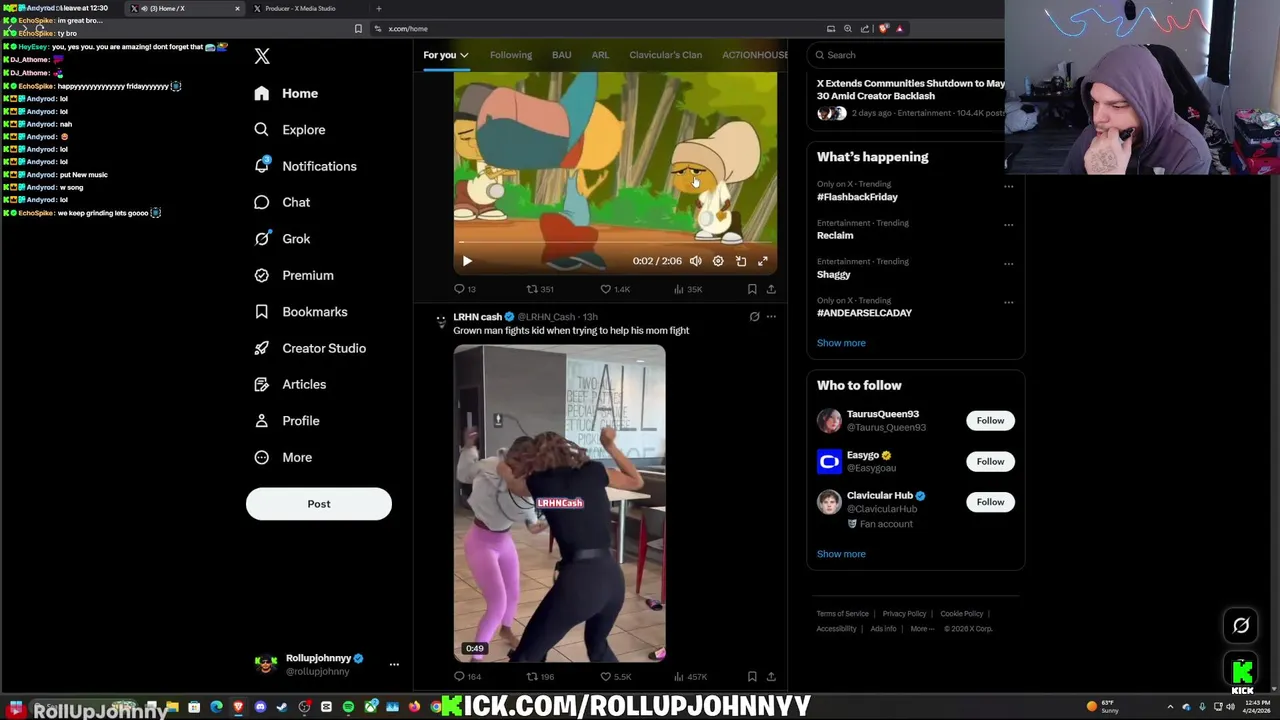Follow Easygo account
1280x720 pixels.
(990, 462)
